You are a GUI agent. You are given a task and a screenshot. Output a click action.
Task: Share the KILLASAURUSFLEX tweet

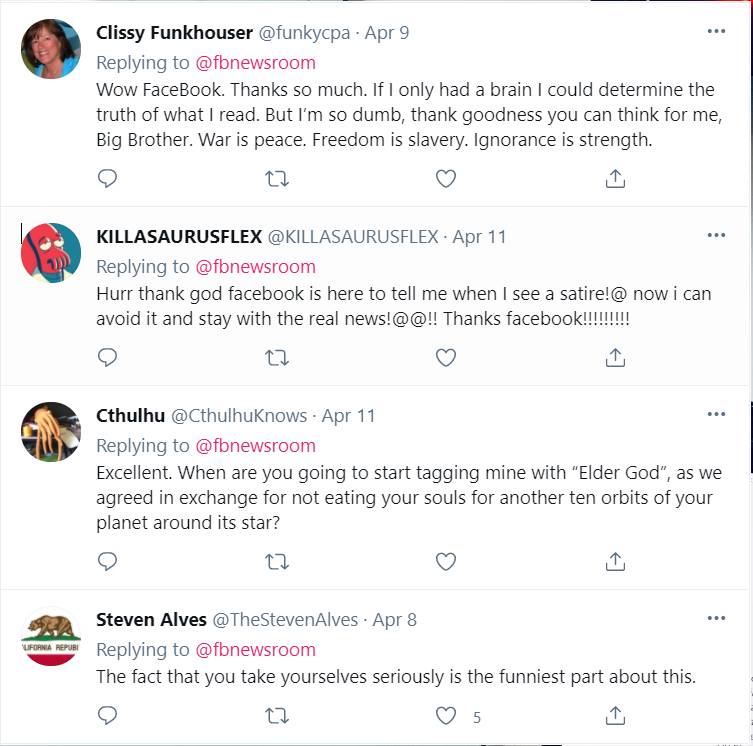click(x=616, y=357)
